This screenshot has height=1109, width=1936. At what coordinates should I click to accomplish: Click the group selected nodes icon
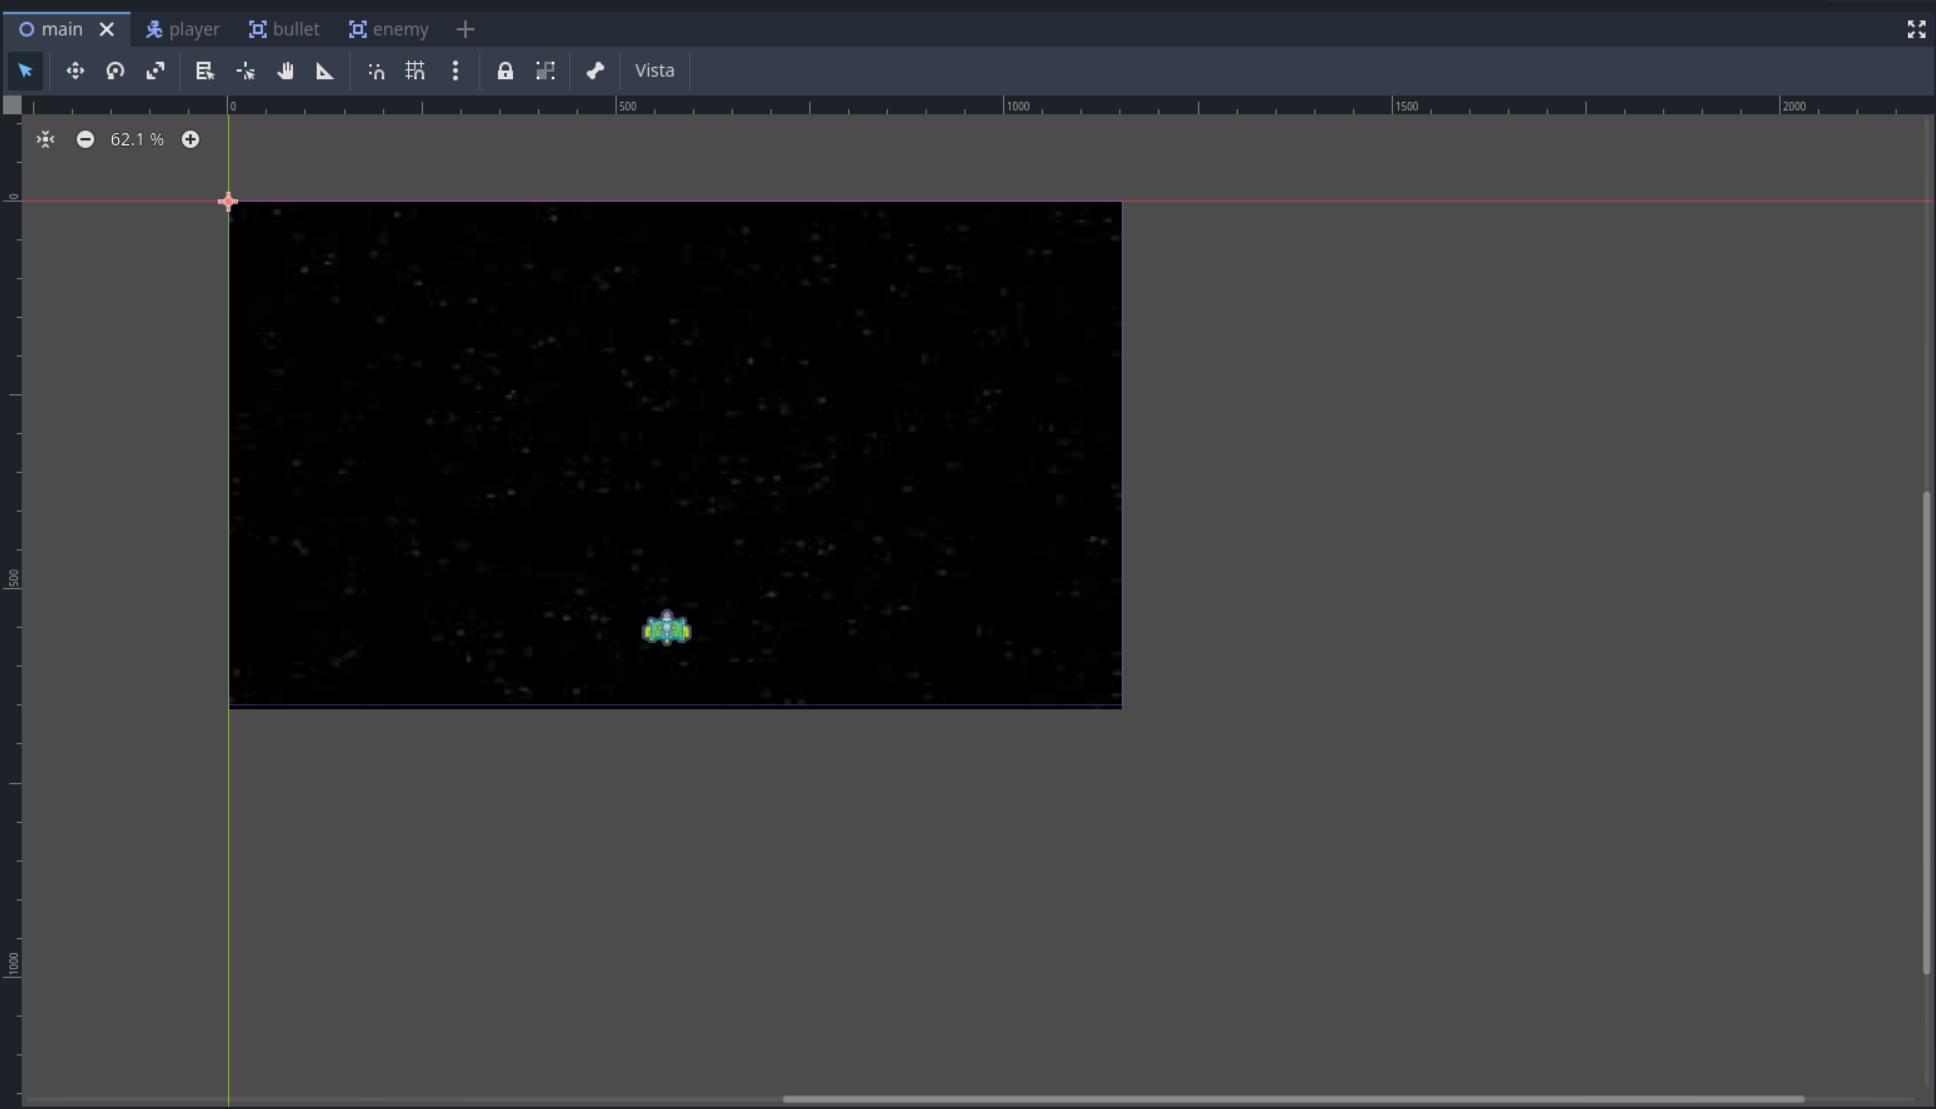pos(545,71)
